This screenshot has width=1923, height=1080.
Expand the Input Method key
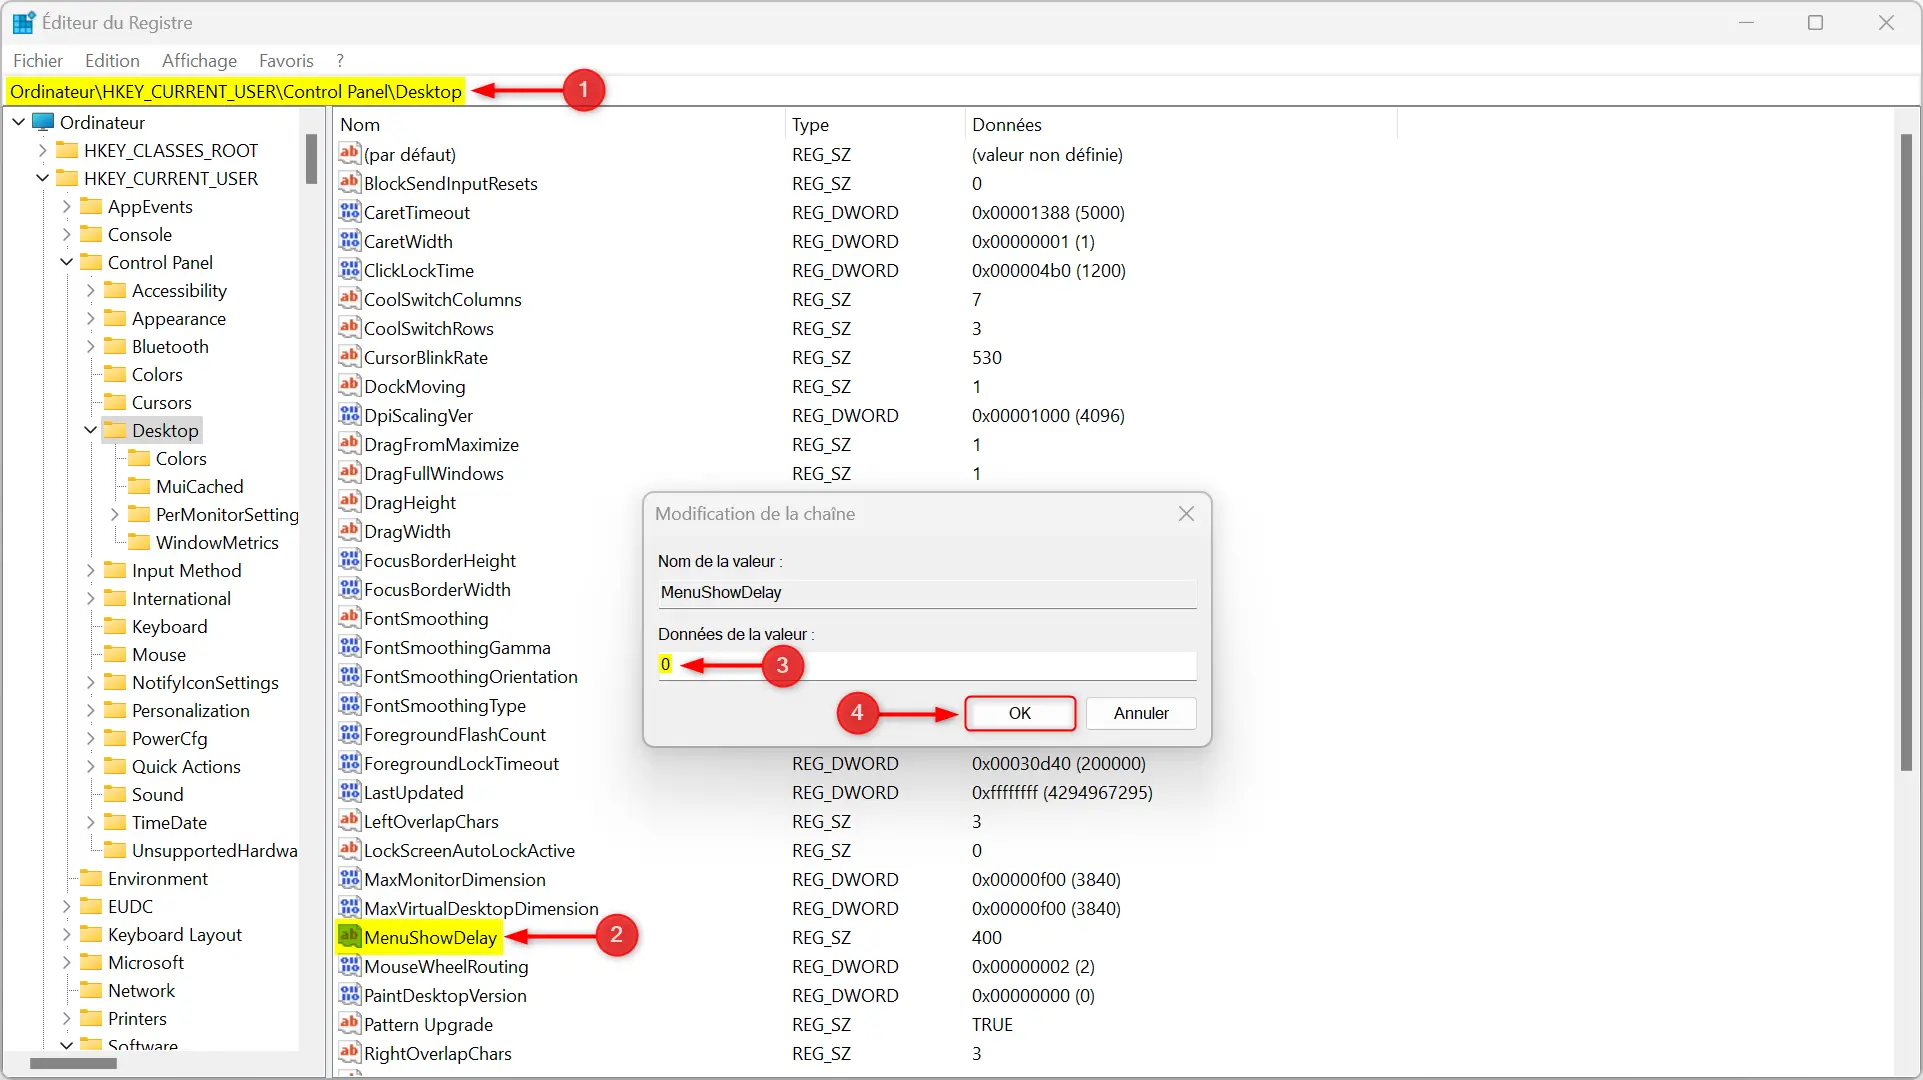point(90,570)
